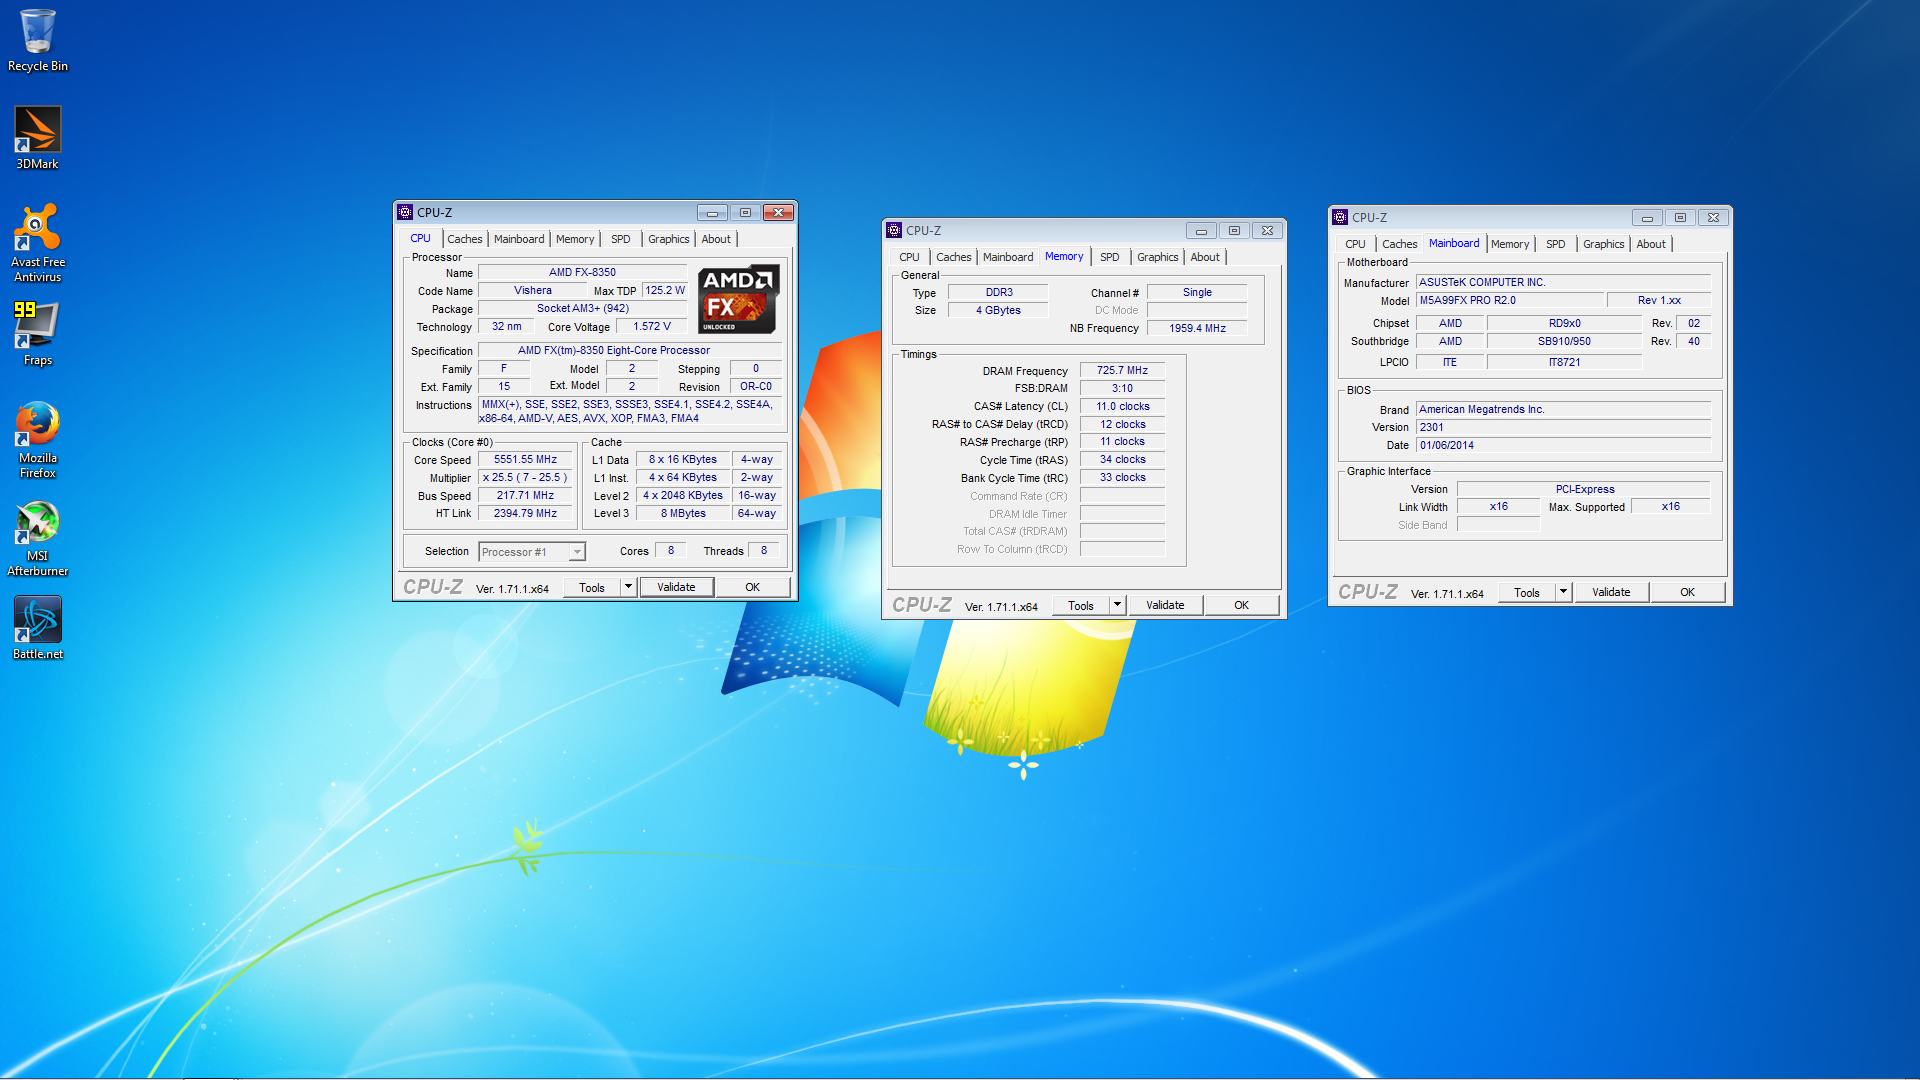Screen dimensions: 1920x1080
Task: Click Tools button in left CPU-Z window
Action: 592,587
